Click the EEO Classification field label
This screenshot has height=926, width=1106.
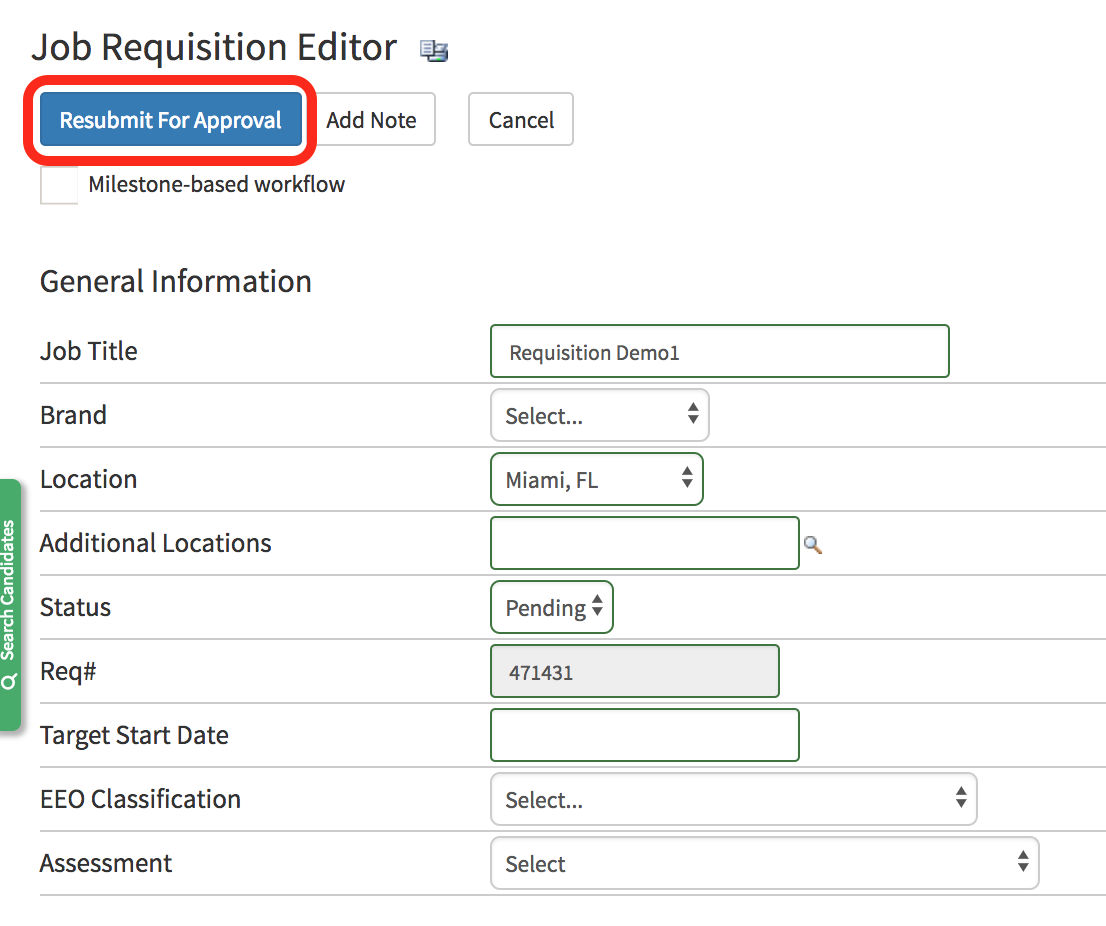pyautogui.click(x=140, y=800)
